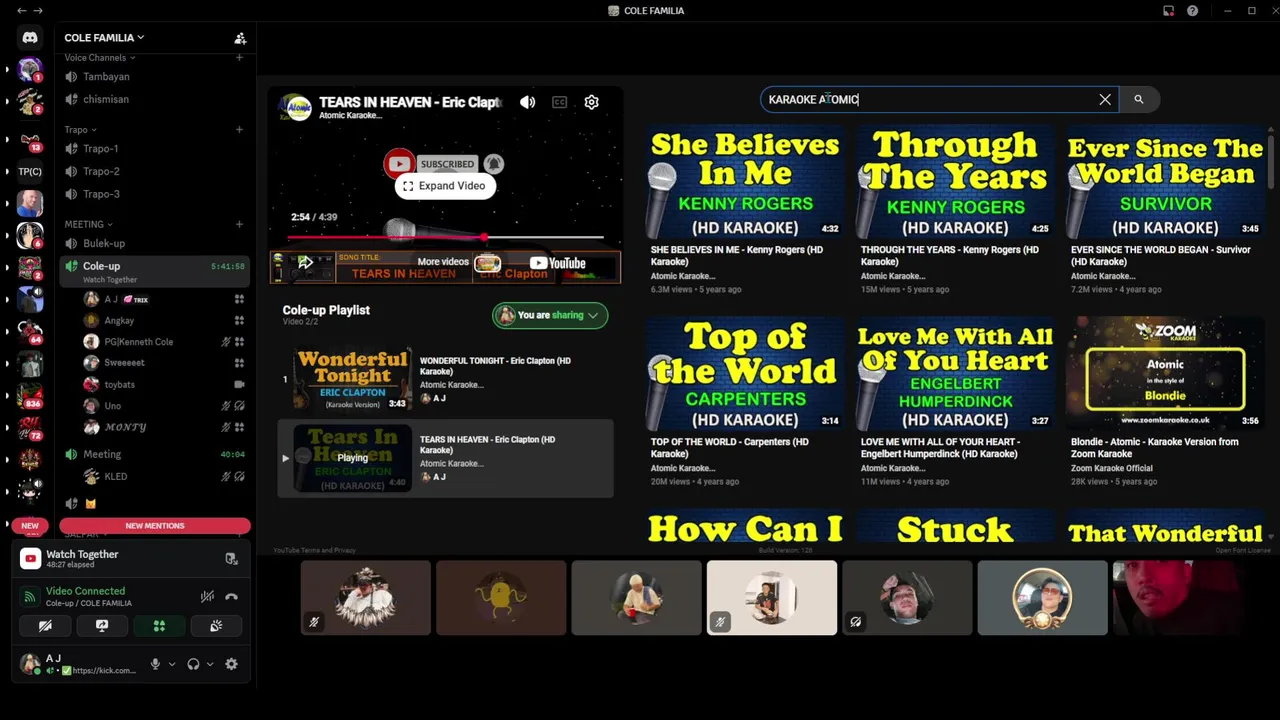Open Atomic Karaoke channel logo in player

[x=294, y=107]
